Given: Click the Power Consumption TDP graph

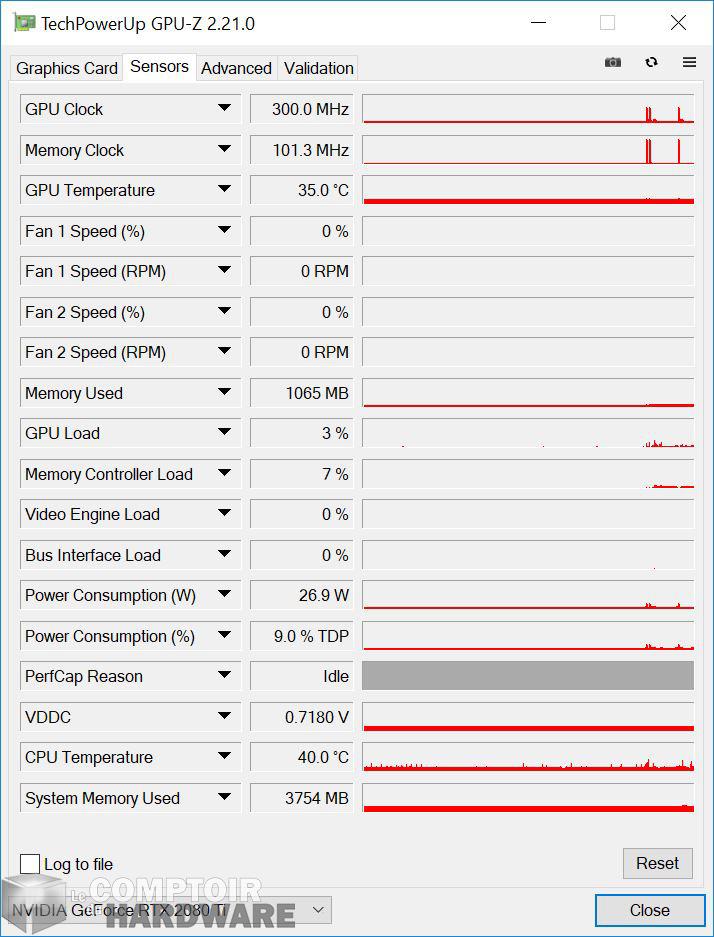Looking at the screenshot, I should pos(528,636).
